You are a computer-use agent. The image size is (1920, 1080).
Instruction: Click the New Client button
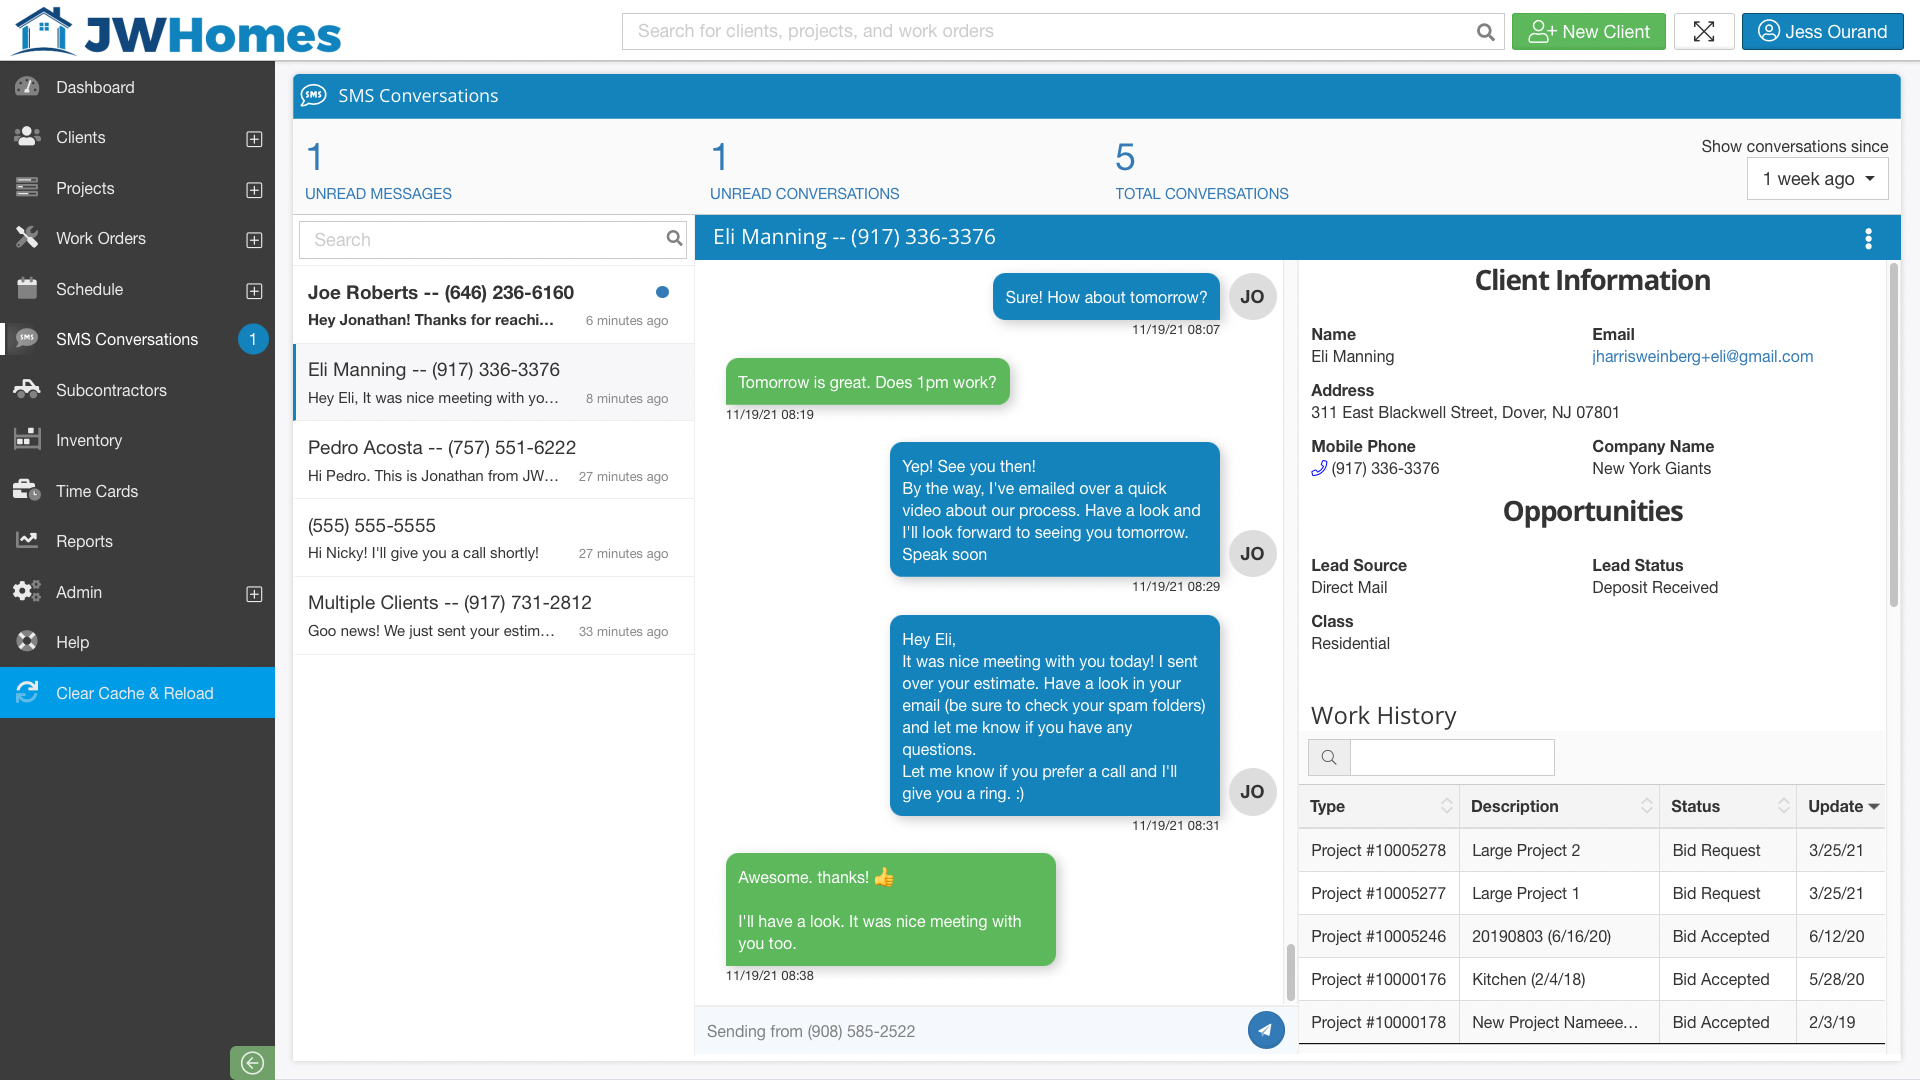tap(1588, 31)
